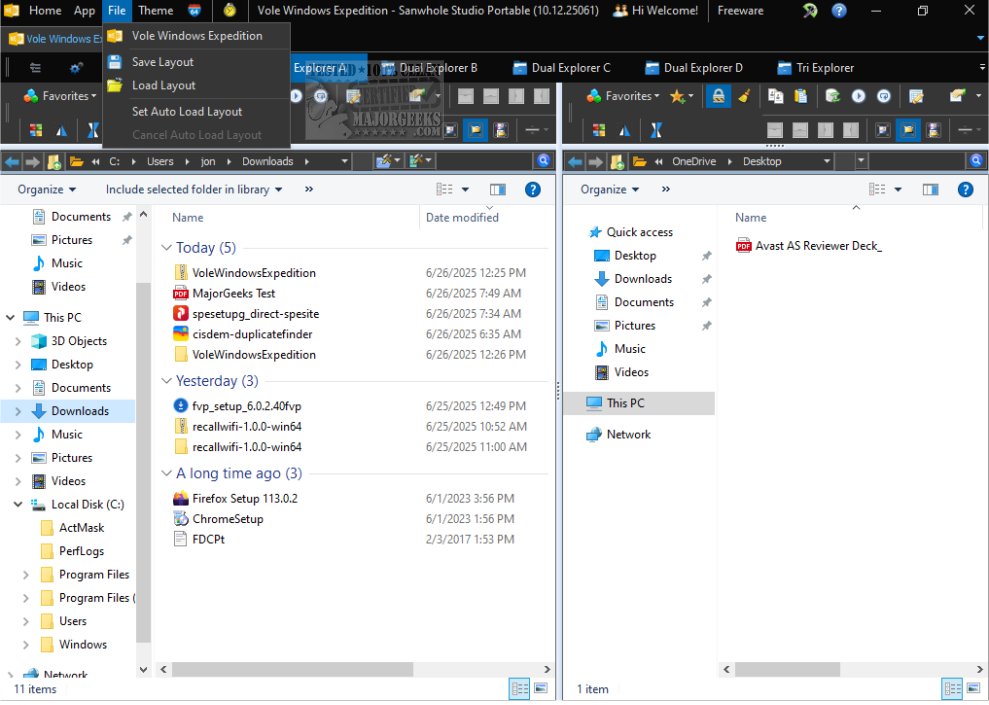Viewport: 989px width, 705px height.
Task: Click the left navigation tree scrollbar down arrow
Action: click(143, 670)
